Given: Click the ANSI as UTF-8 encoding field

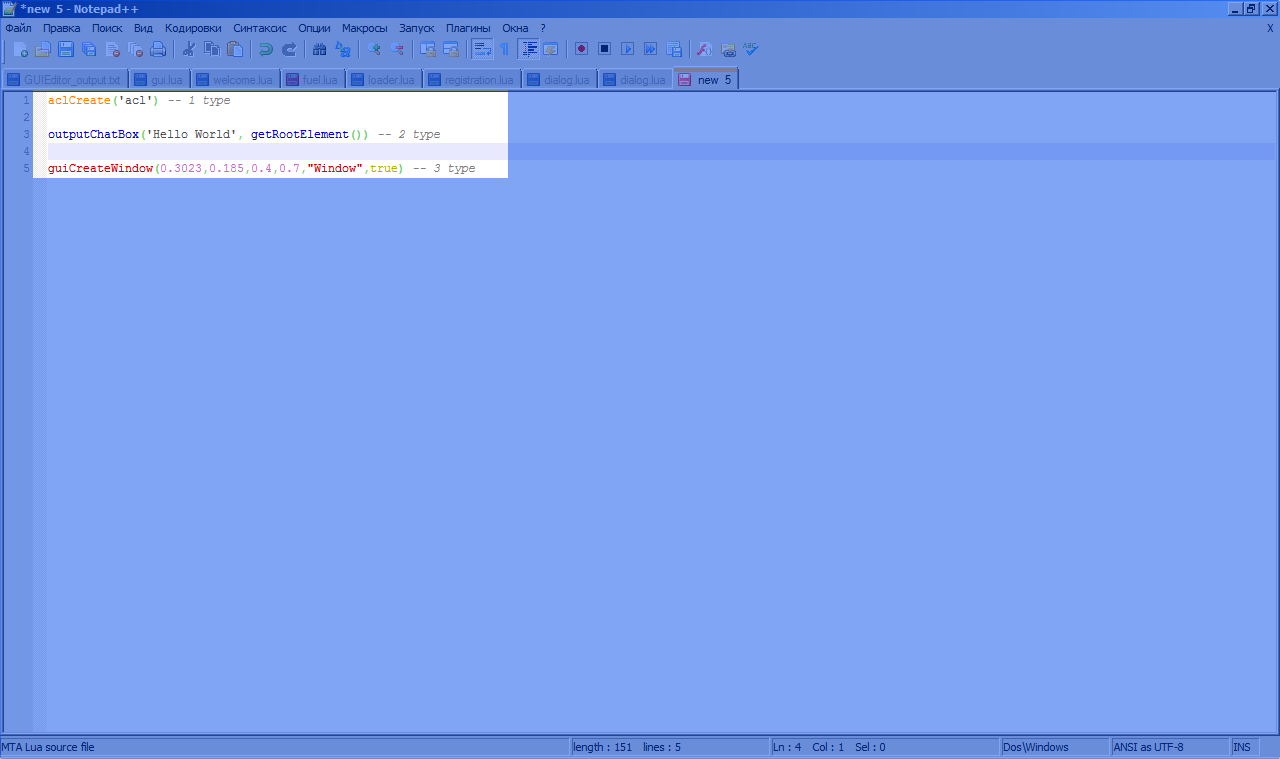Looking at the screenshot, I should click(1148, 747).
